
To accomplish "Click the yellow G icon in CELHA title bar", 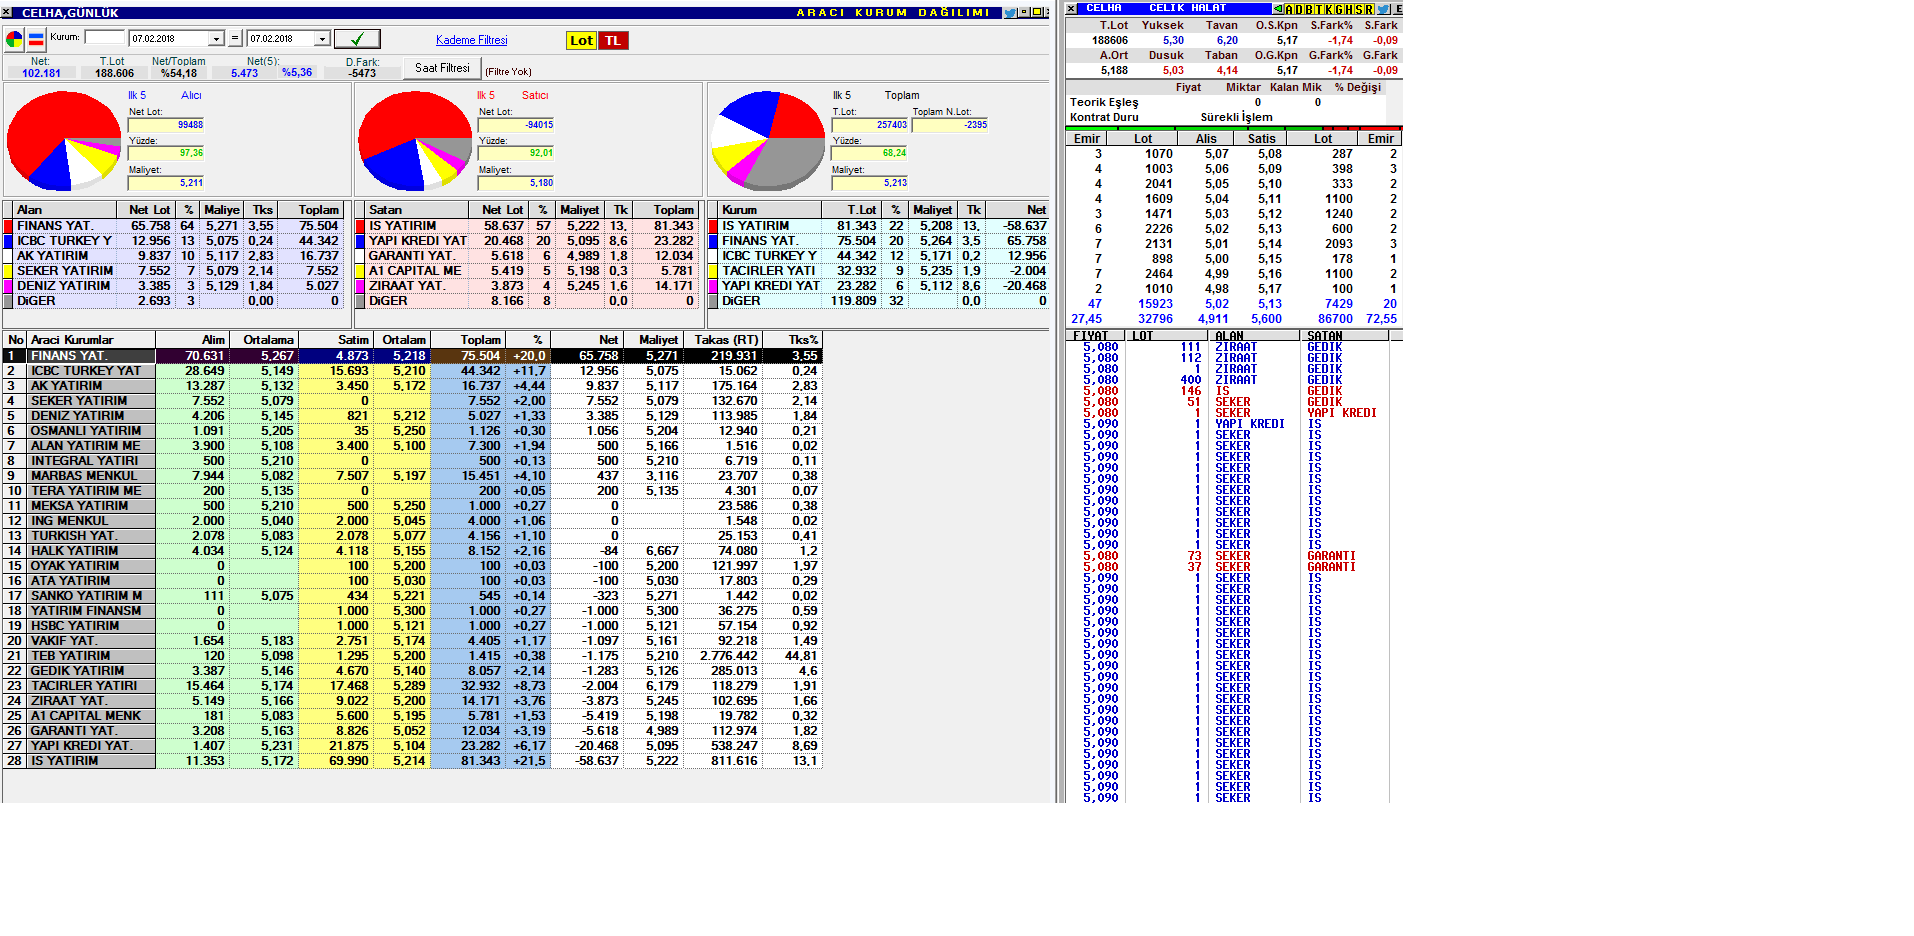I will [1339, 9].
